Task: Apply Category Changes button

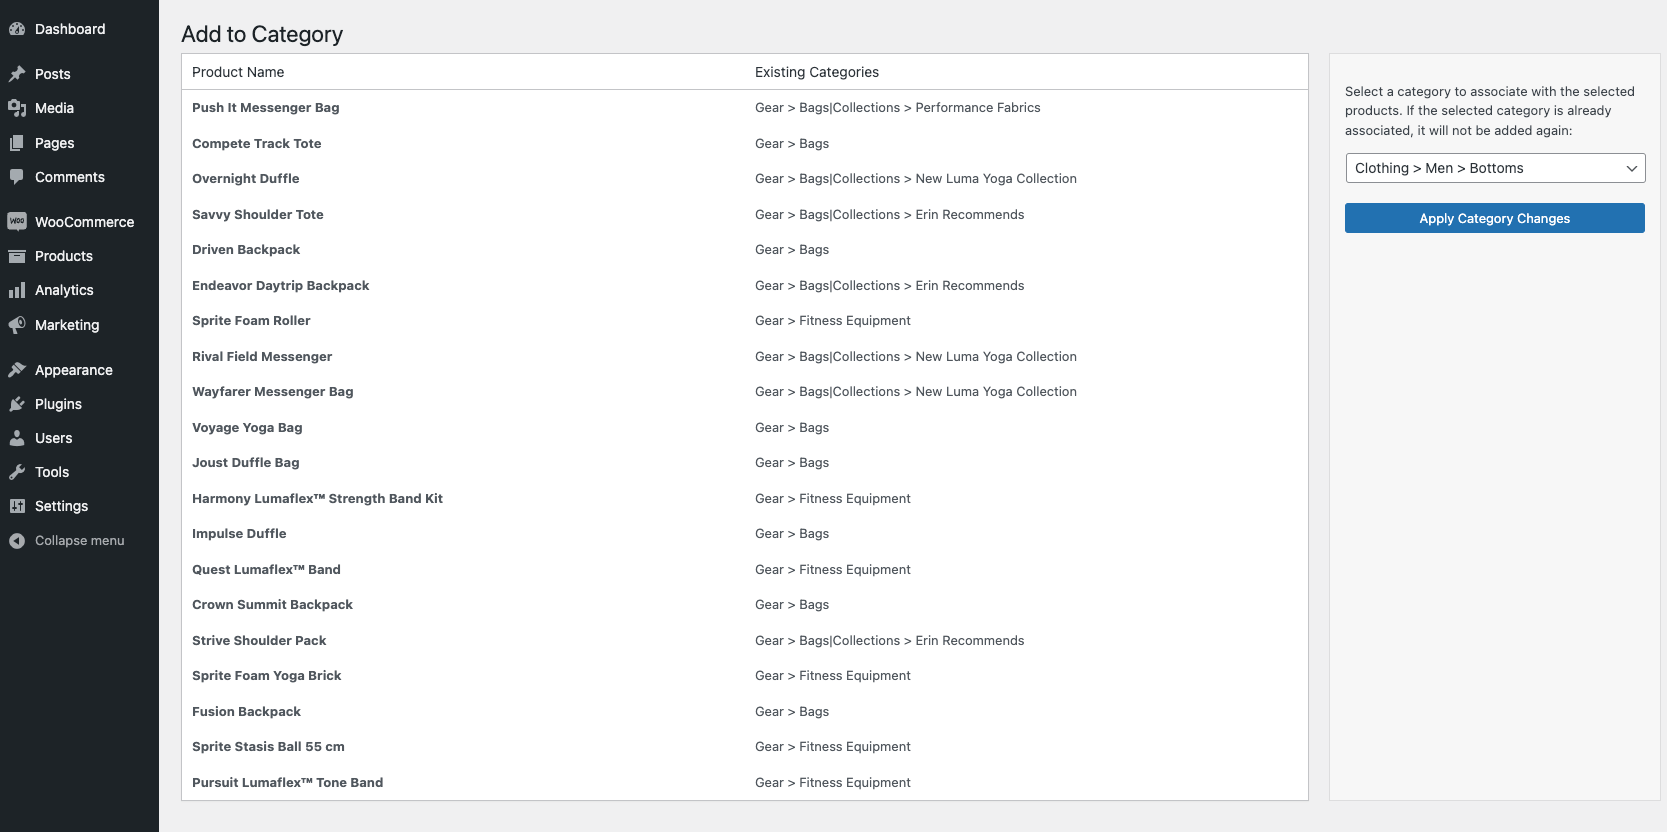Action: click(1495, 218)
